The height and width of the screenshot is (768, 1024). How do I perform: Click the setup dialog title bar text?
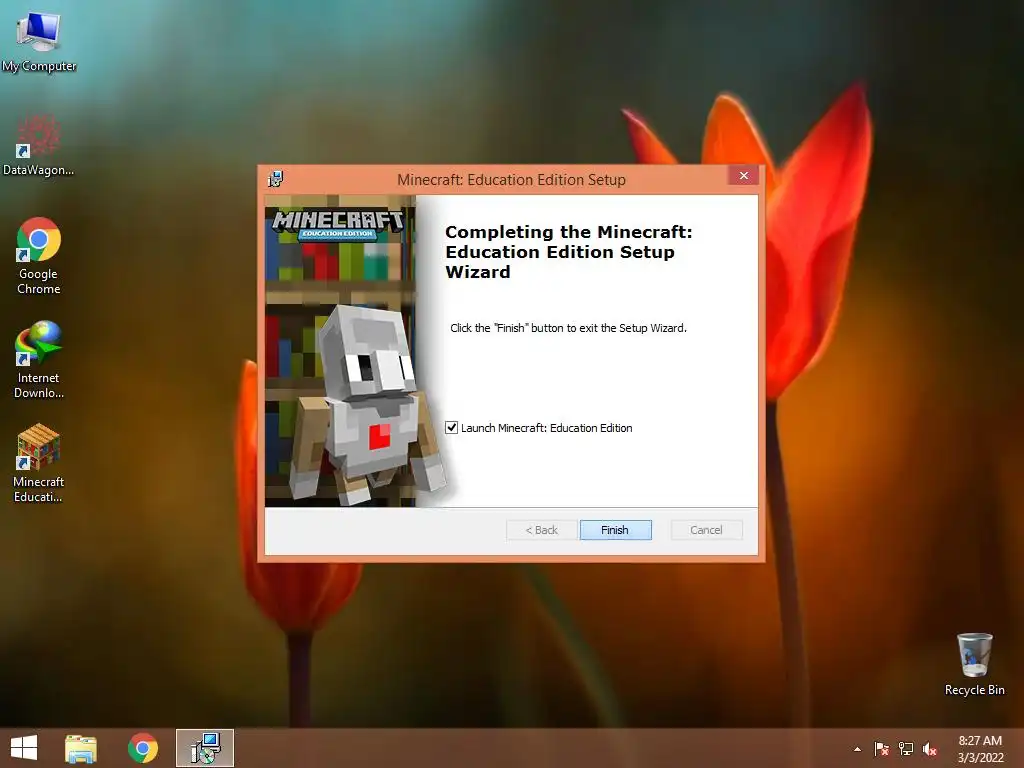tap(511, 180)
